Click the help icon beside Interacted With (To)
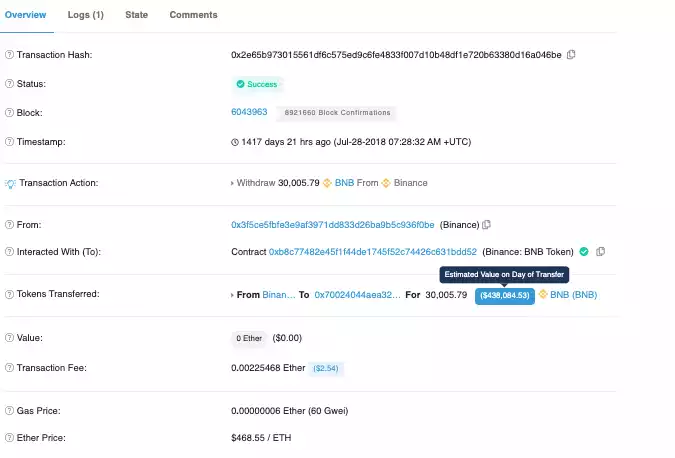 (x=9, y=252)
